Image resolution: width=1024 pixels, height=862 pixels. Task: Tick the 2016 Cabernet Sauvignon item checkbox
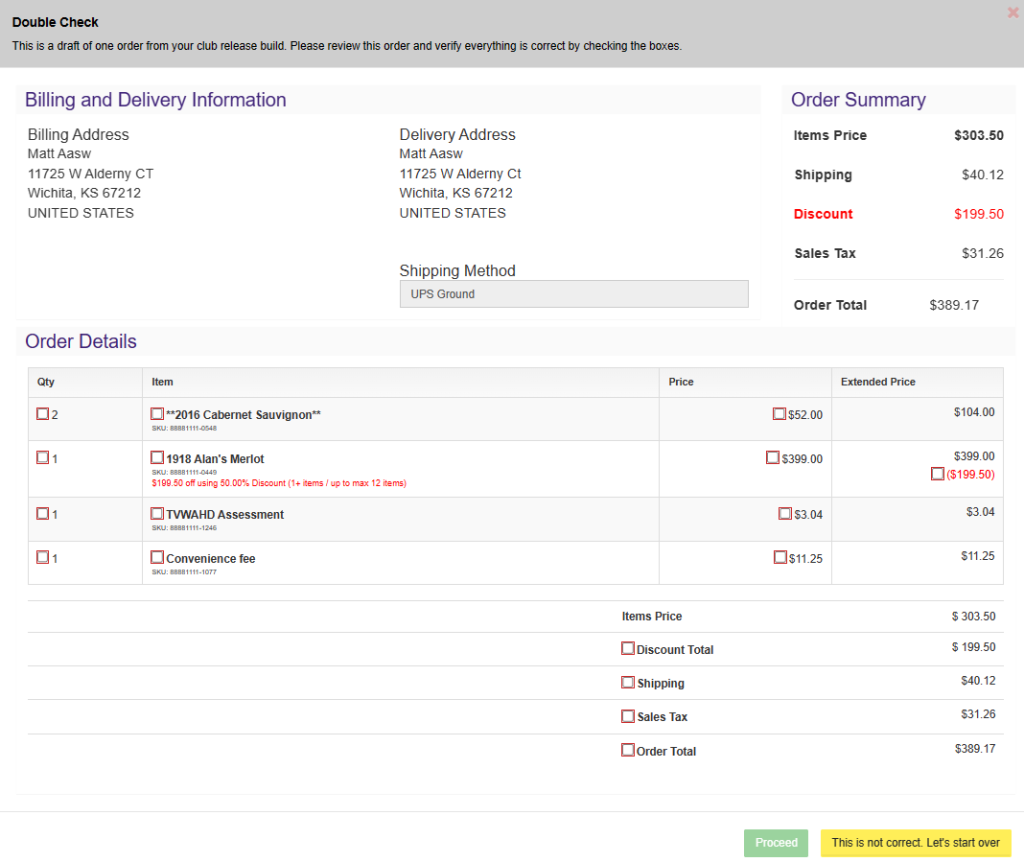[x=157, y=414]
